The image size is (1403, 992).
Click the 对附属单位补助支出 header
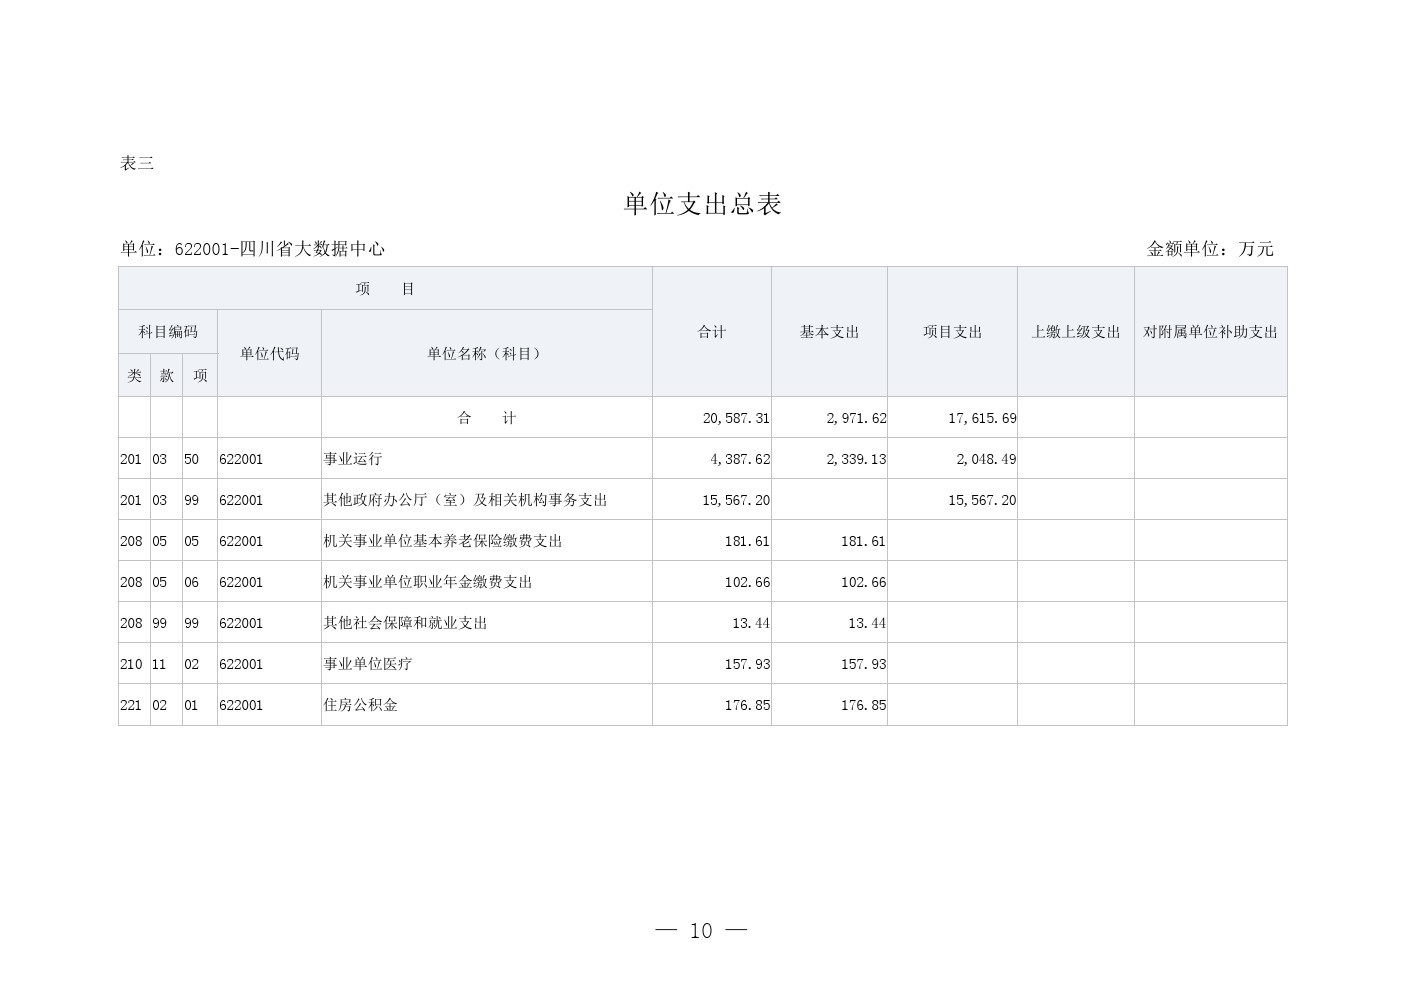pos(1210,332)
